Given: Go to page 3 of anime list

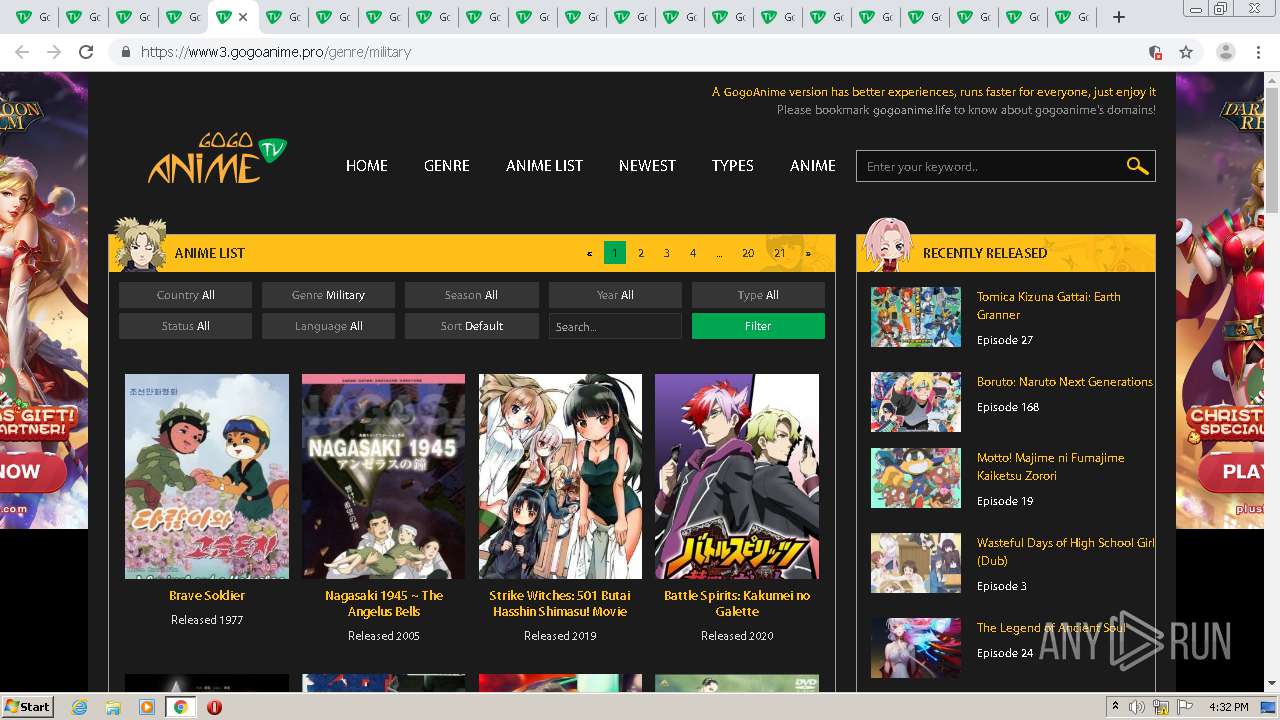Looking at the screenshot, I should 667,254.
